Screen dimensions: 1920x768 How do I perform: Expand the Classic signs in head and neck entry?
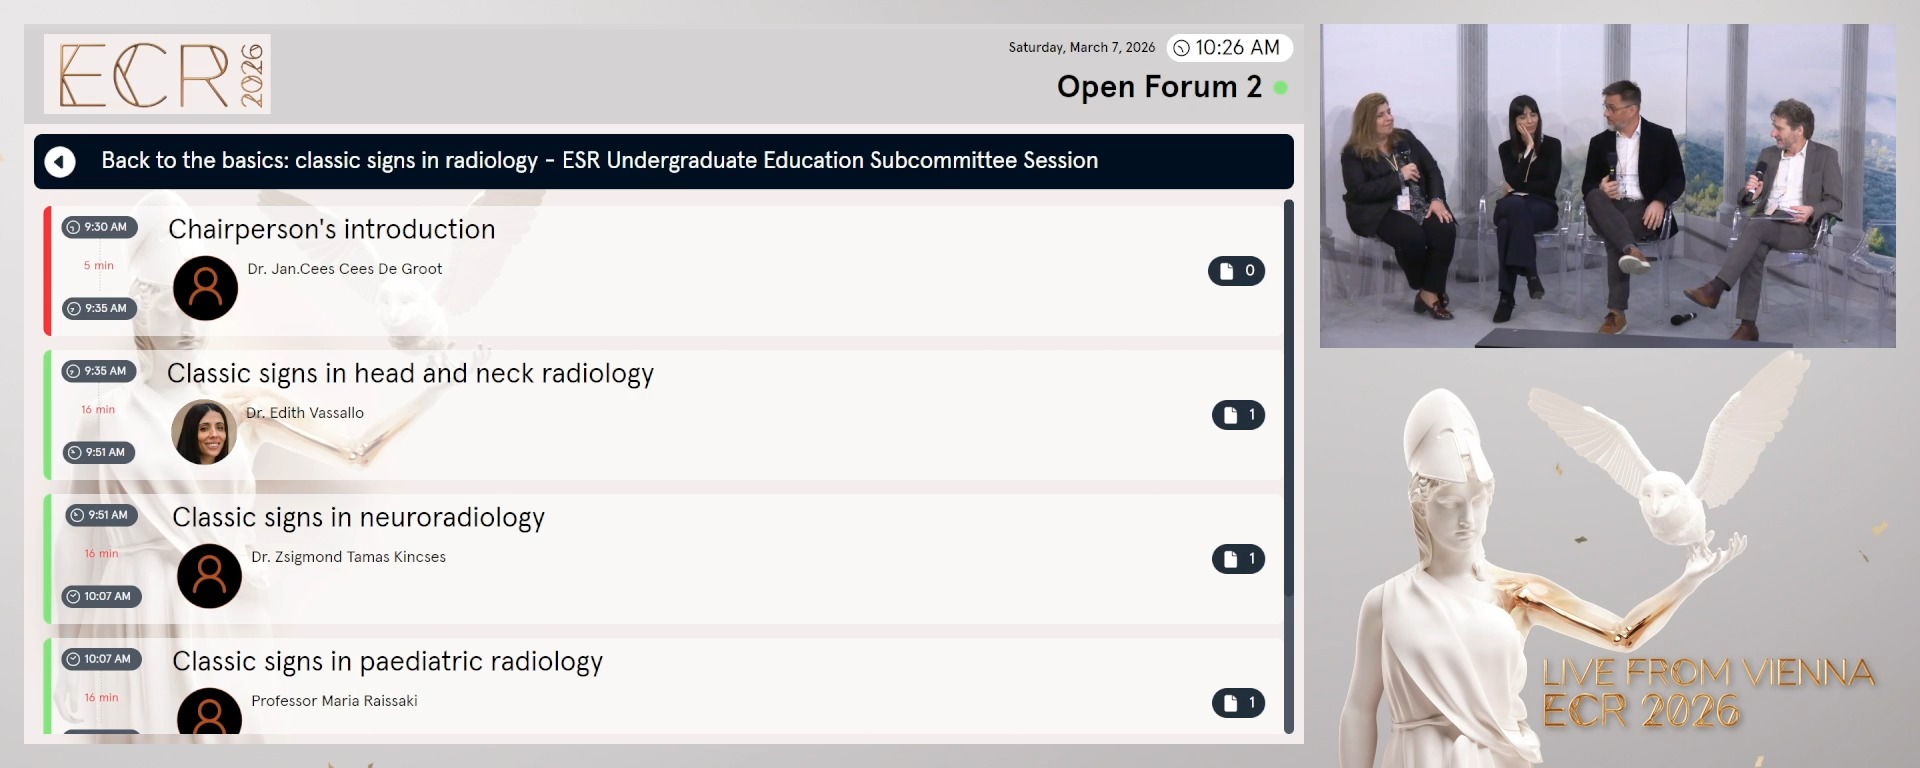[411, 373]
